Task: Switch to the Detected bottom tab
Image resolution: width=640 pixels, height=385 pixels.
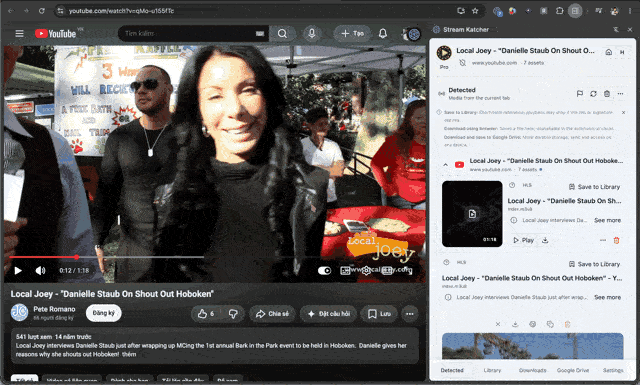Action: [x=452, y=370]
